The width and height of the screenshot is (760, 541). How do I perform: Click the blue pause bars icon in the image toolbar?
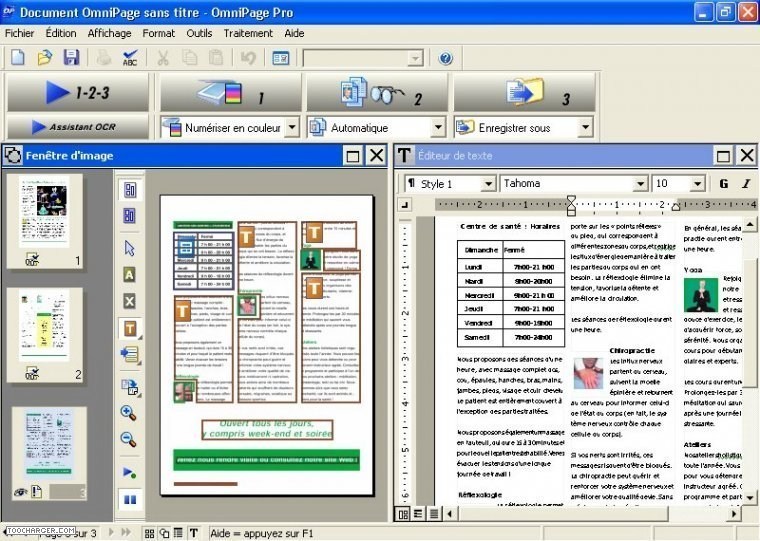click(x=130, y=499)
